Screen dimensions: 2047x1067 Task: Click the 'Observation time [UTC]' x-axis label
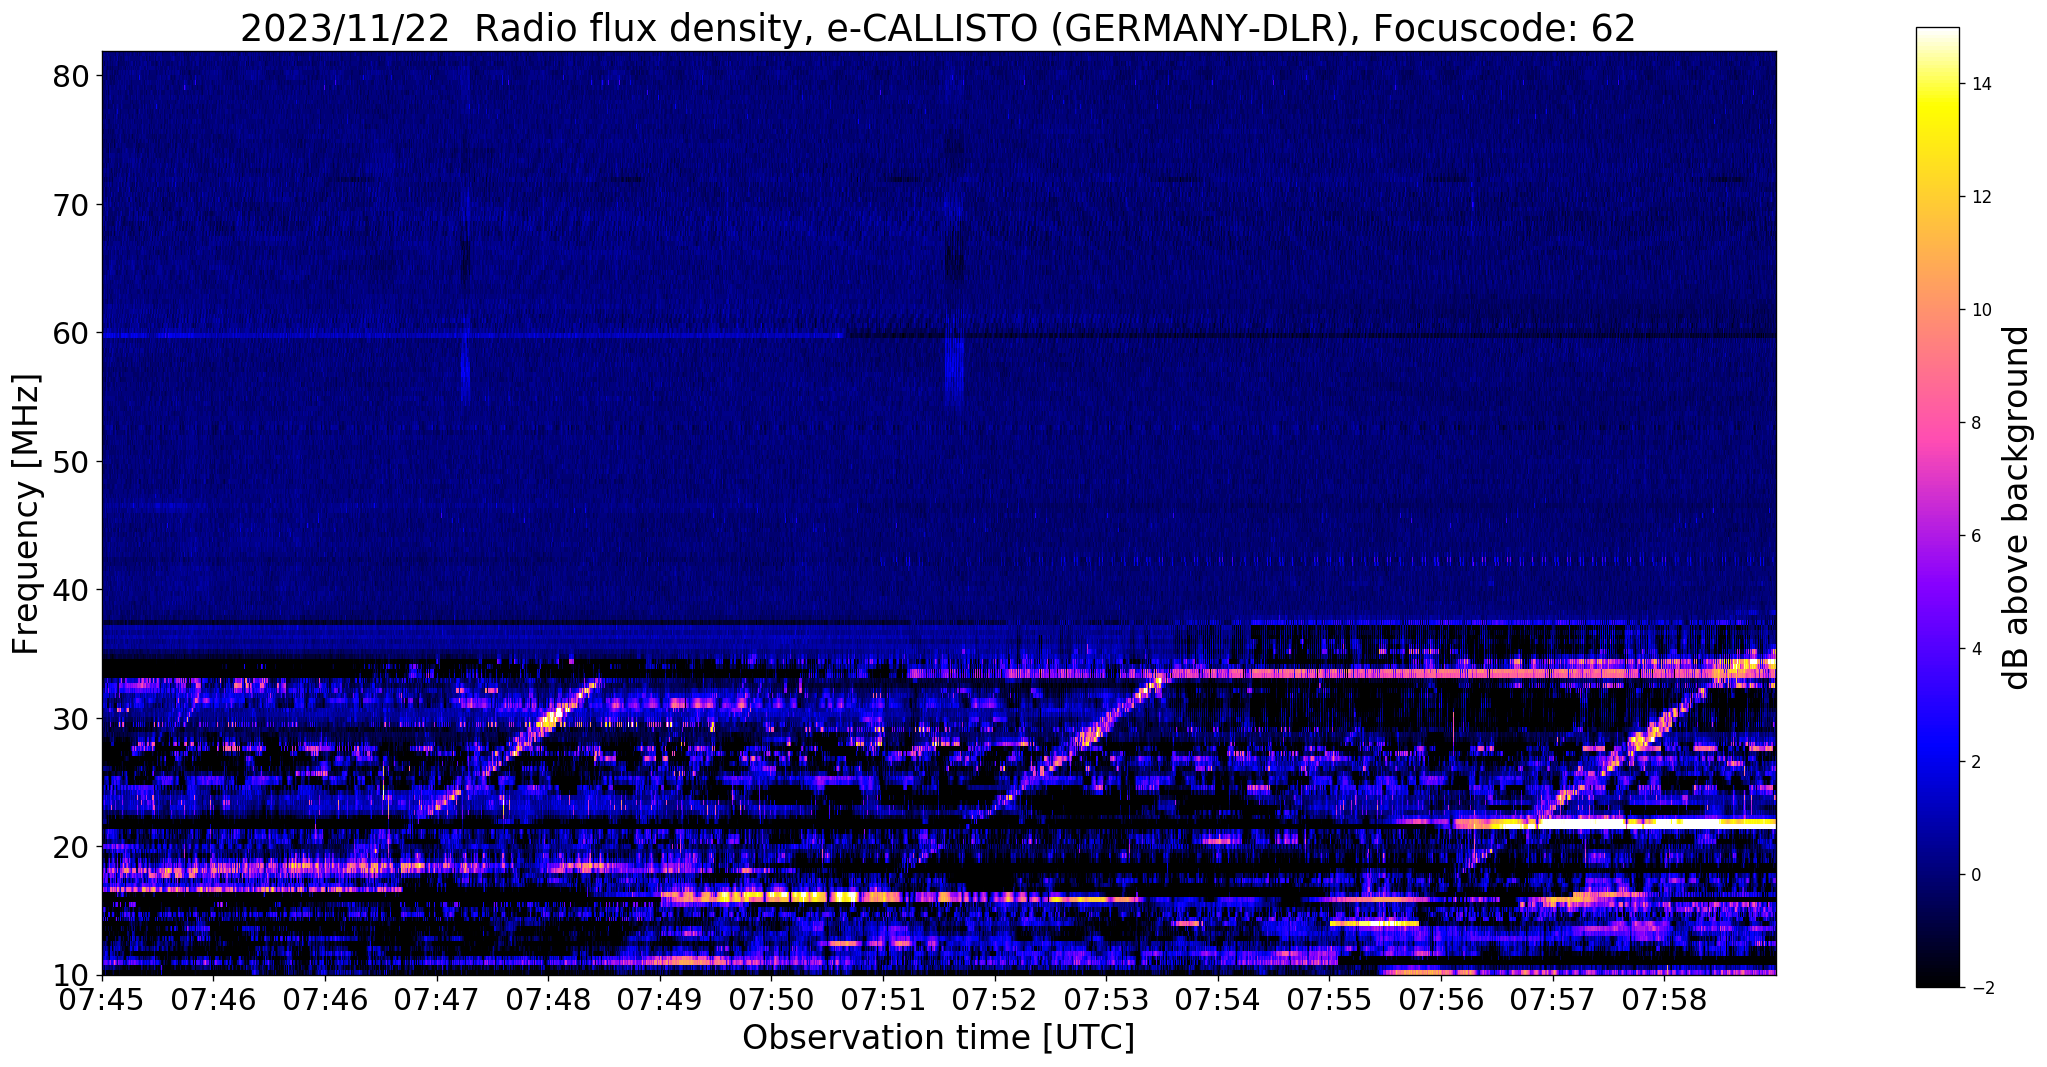pyautogui.click(x=938, y=1038)
